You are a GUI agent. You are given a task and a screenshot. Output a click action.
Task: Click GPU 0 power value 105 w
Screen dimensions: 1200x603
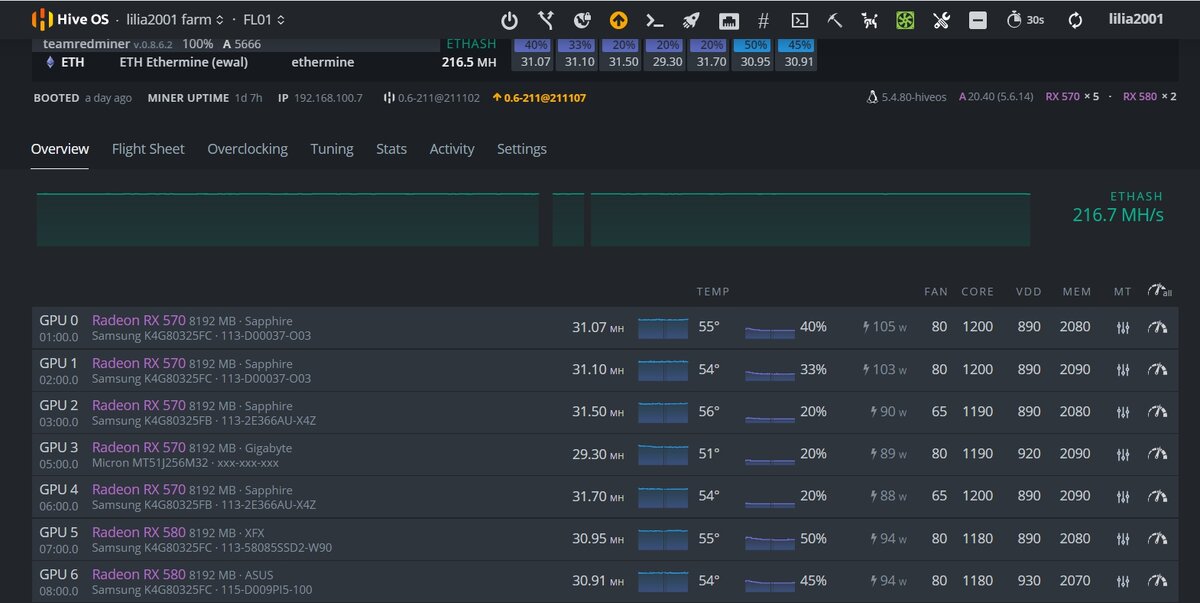coord(885,328)
